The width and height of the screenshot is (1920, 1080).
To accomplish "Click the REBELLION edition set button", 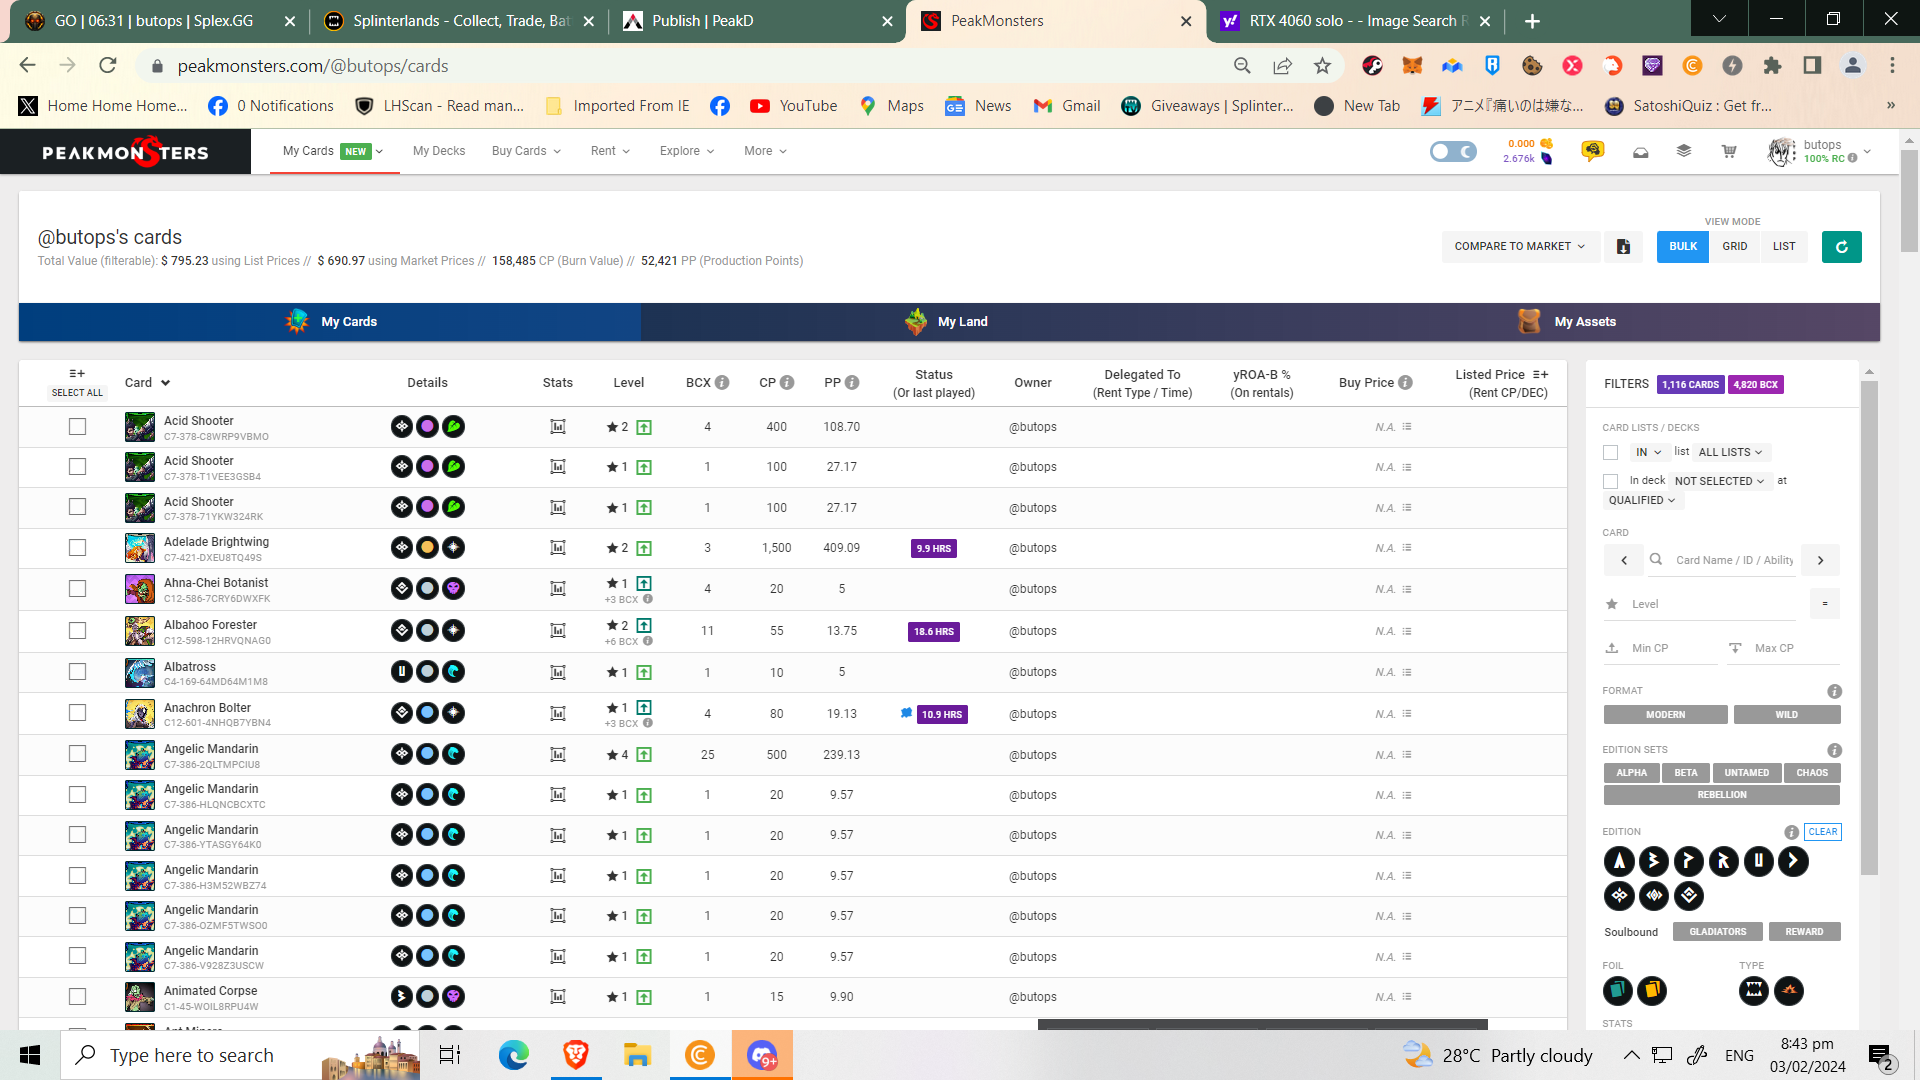I will 1722,795.
